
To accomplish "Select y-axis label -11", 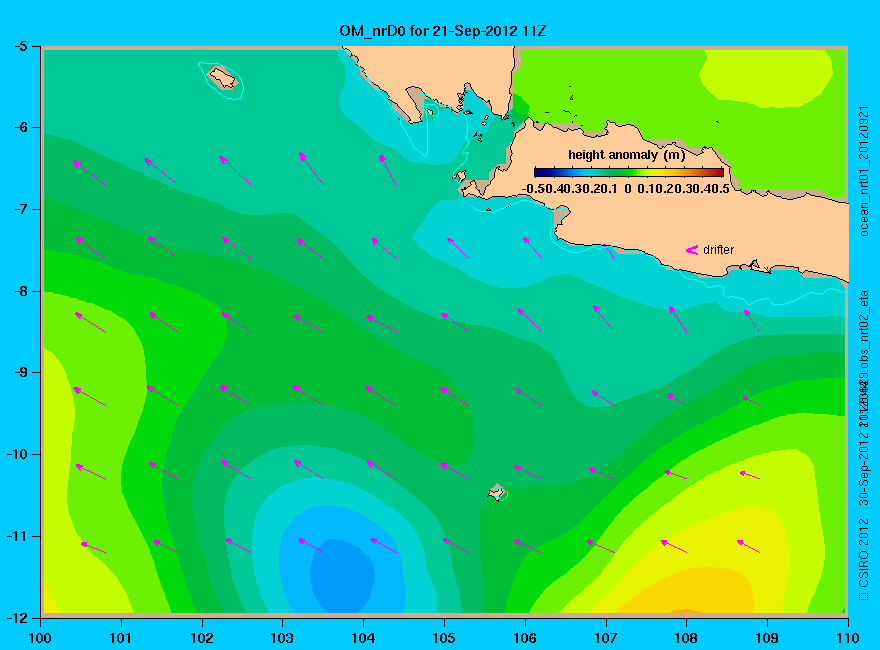I will 17,536.
